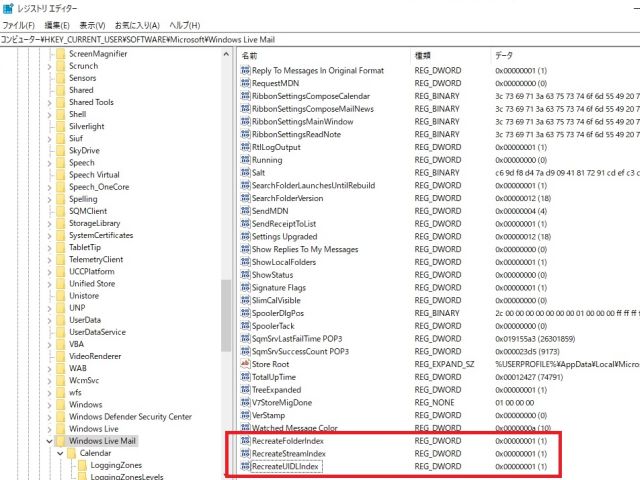
Task: Select the TreeExpanded value name
Action: [x=276, y=390]
